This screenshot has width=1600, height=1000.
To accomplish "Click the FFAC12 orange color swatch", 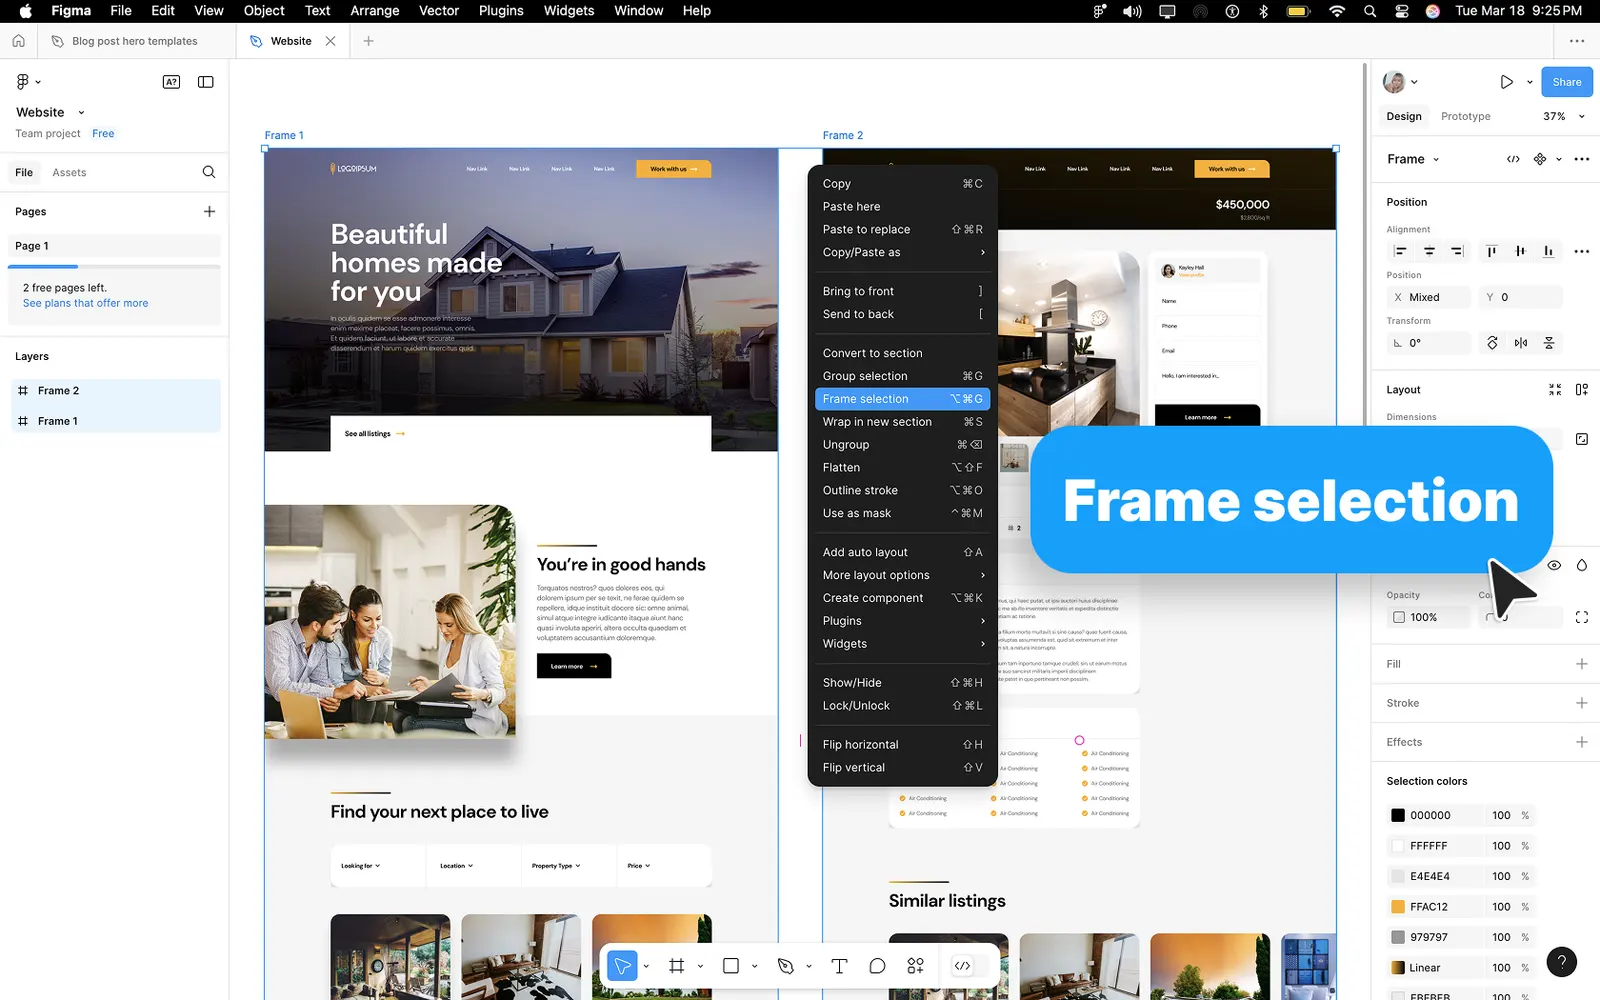I will 1398,907.
